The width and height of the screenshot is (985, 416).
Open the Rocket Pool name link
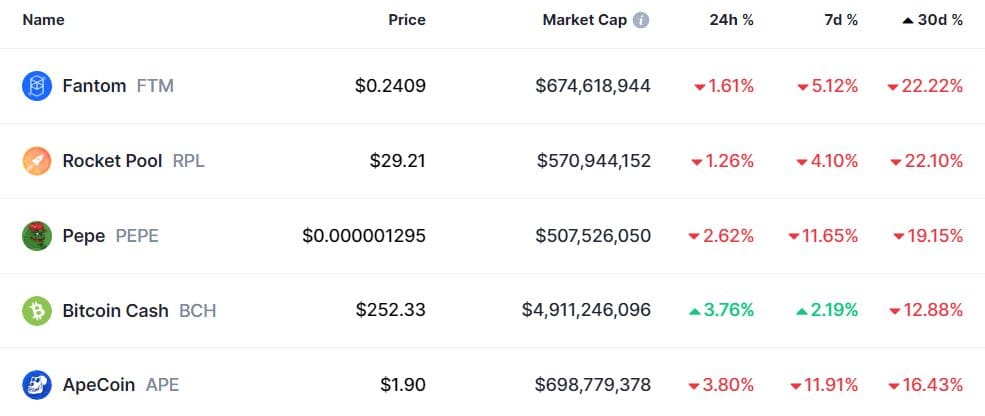112,161
